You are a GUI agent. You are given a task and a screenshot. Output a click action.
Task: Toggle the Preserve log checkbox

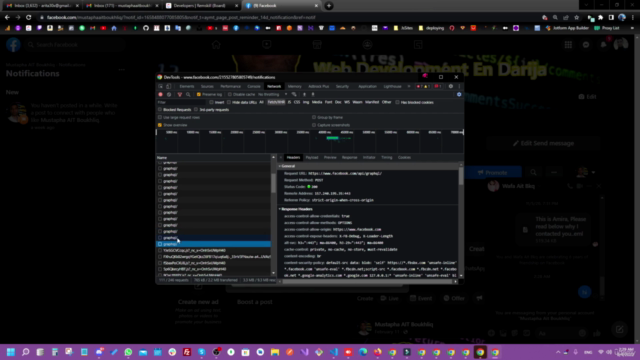pyautogui.click(x=199, y=94)
